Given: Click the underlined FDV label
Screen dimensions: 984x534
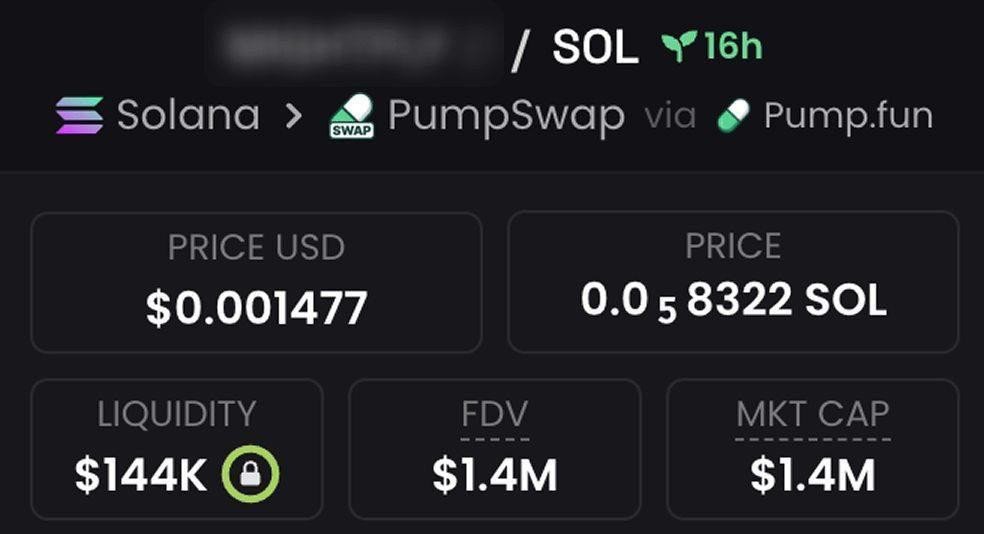Looking at the screenshot, I should coord(494,414).
